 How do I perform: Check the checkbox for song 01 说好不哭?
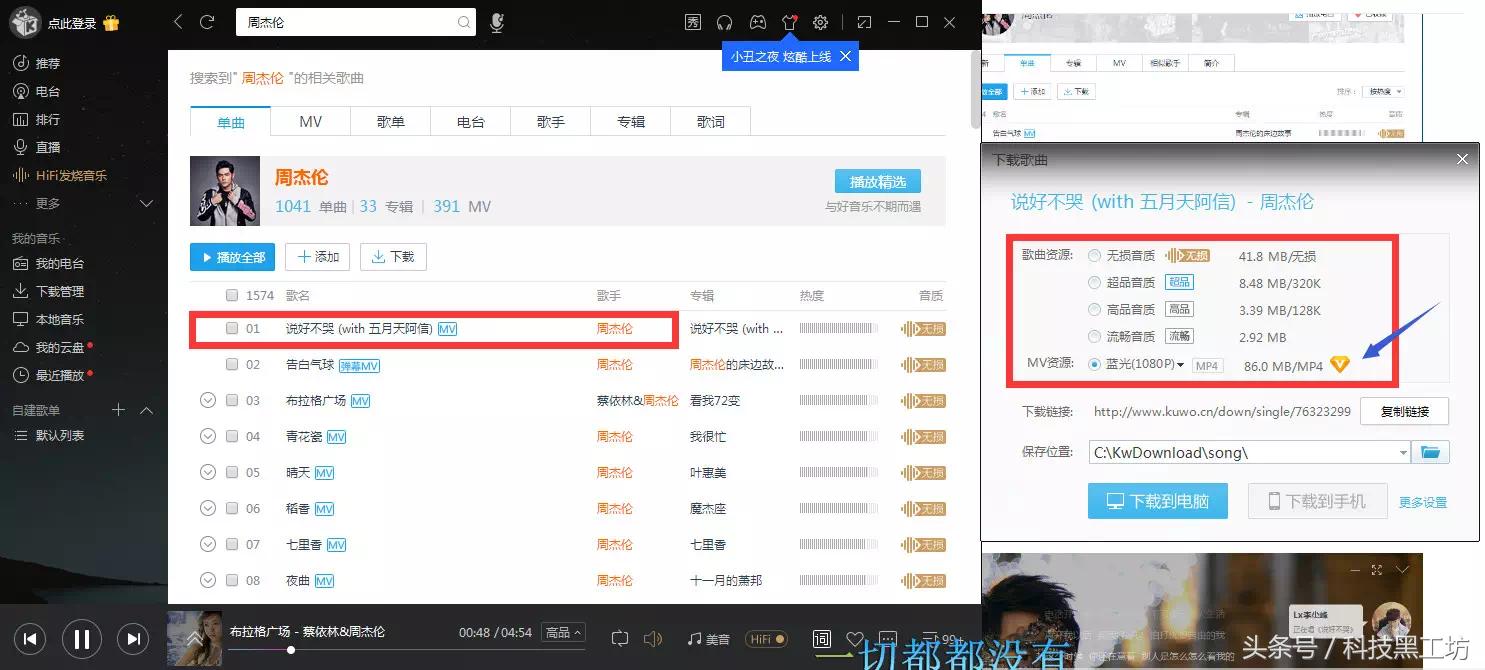click(x=231, y=329)
